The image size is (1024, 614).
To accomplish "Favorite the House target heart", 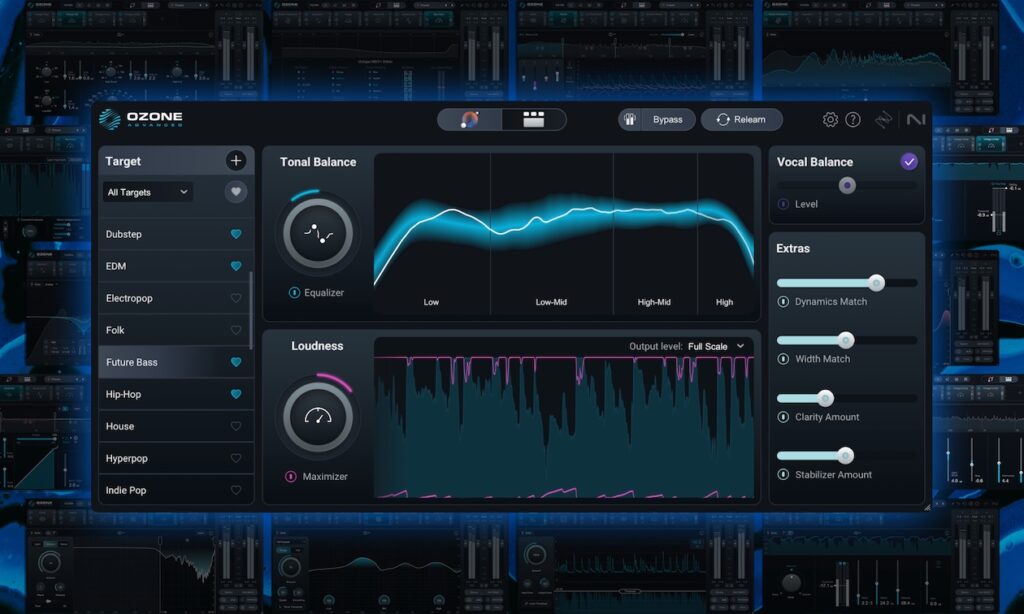I will [236, 426].
